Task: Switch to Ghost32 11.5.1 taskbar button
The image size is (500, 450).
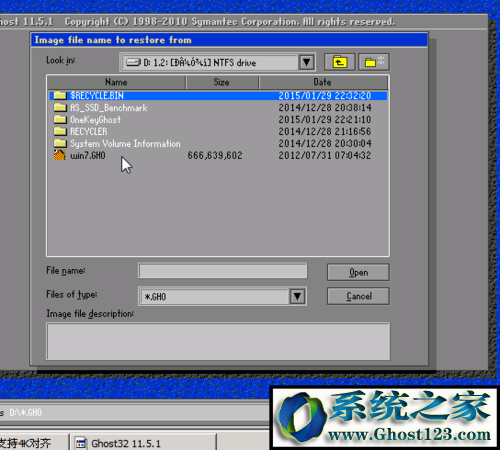Action: tap(143, 443)
